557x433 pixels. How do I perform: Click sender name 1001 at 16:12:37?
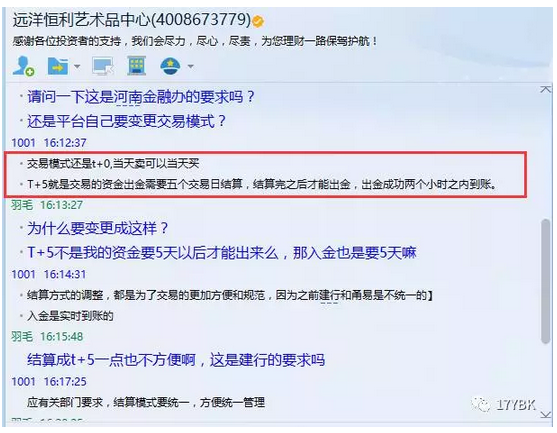tap(23, 143)
